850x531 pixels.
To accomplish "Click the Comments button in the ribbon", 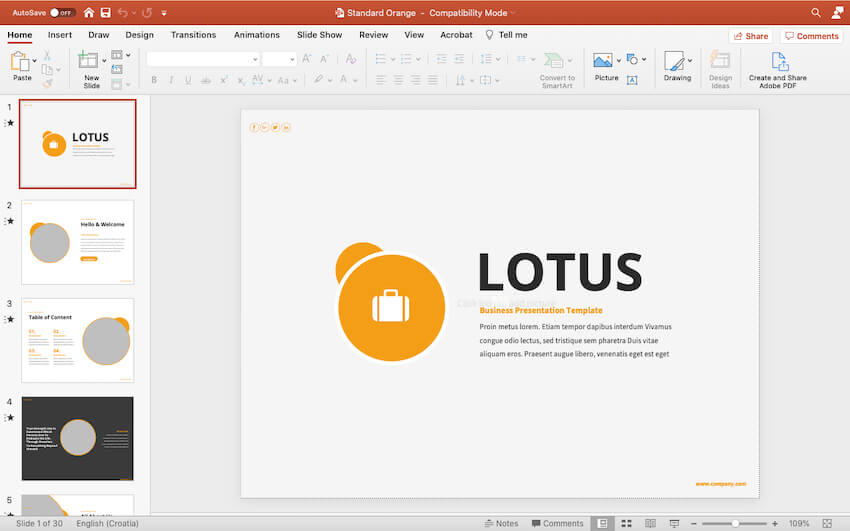I will coord(811,36).
